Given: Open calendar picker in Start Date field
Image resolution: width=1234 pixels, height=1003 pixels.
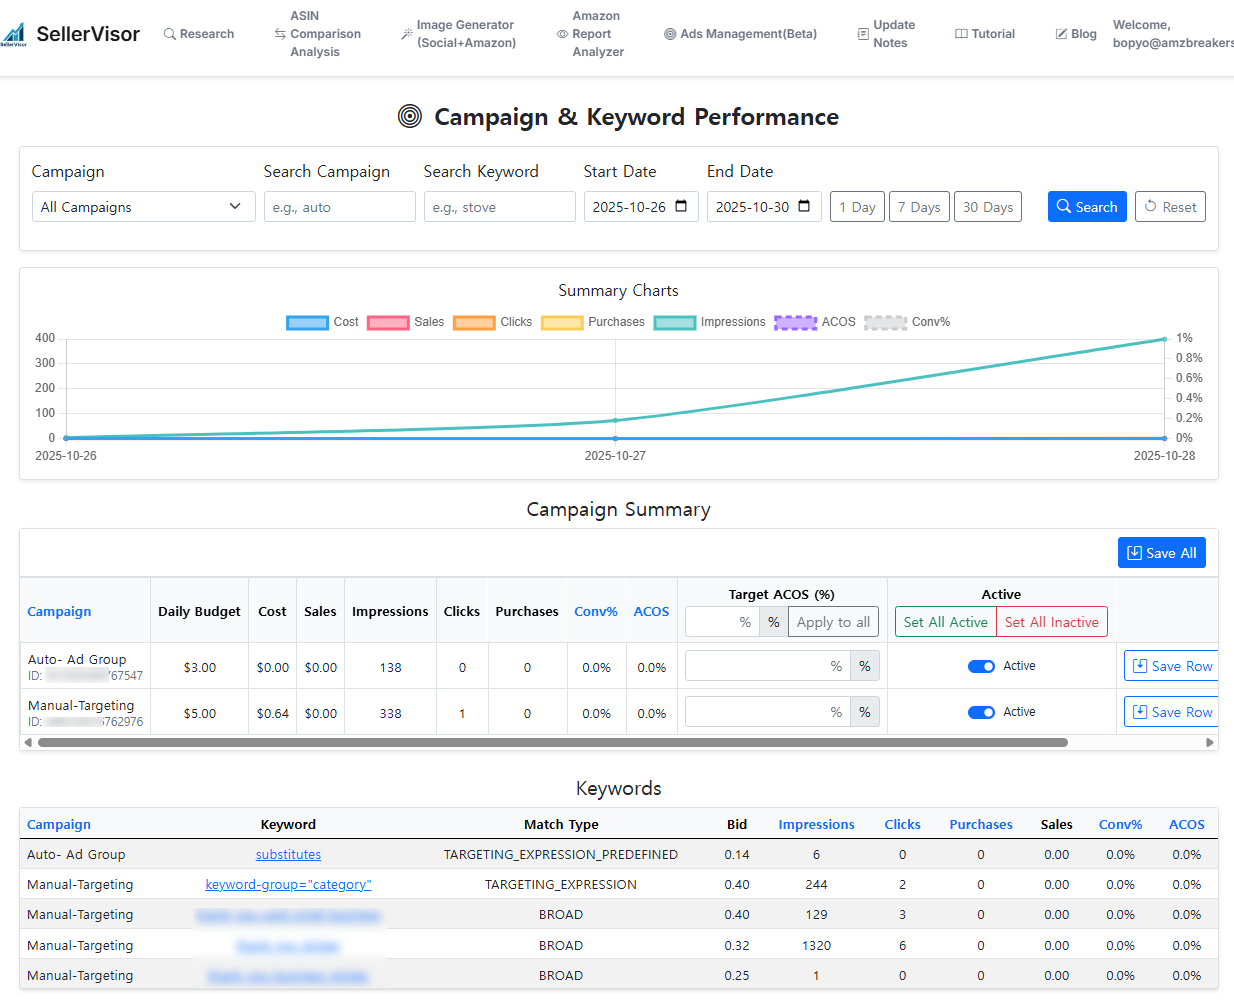Looking at the screenshot, I should [x=681, y=207].
